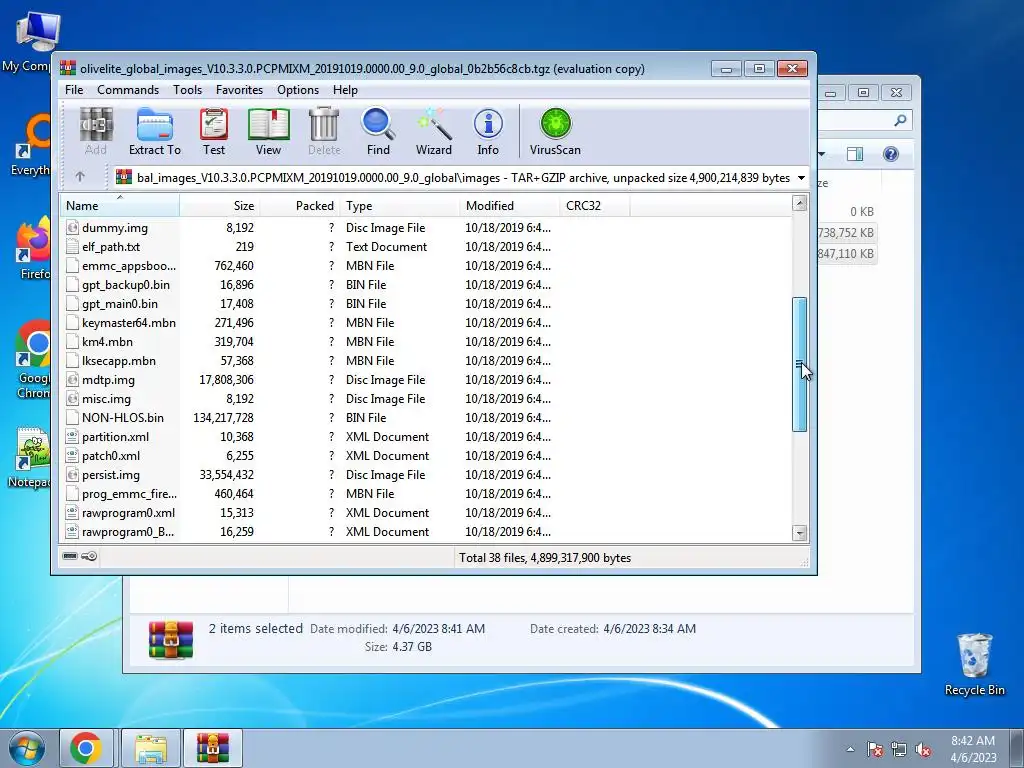Screen dimensions: 1024x768
Task: Click the Explorer window help icon
Action: [890, 154]
